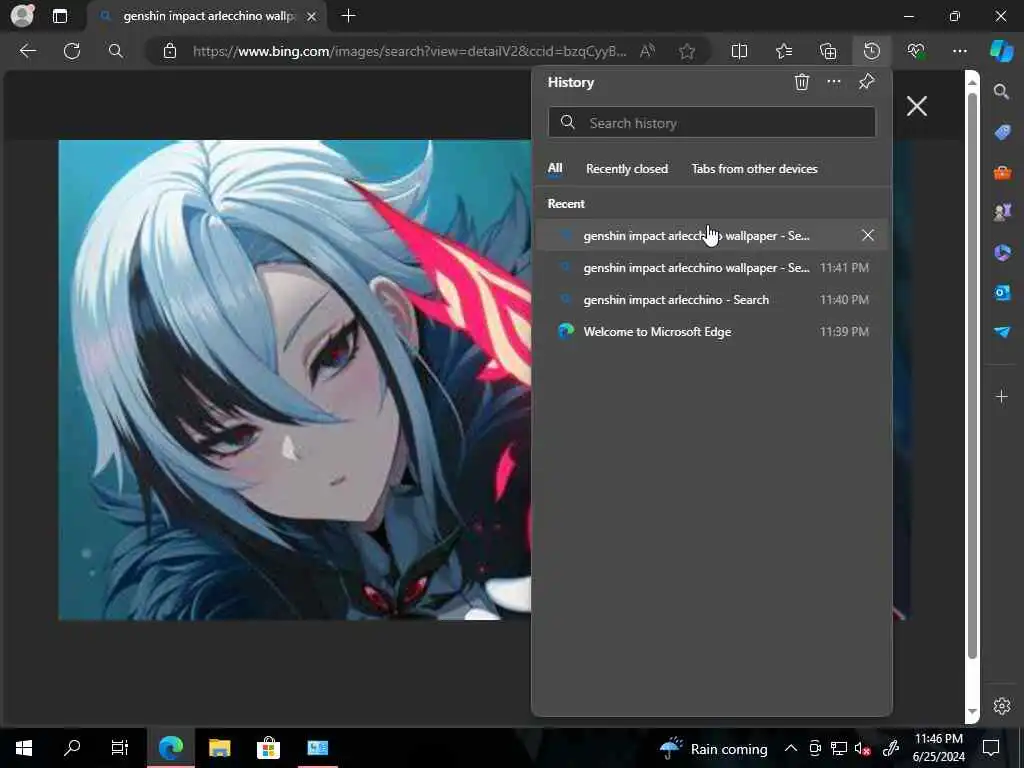Open sidebar Outlook icon
This screenshot has height=768, width=1024.
1002,292
